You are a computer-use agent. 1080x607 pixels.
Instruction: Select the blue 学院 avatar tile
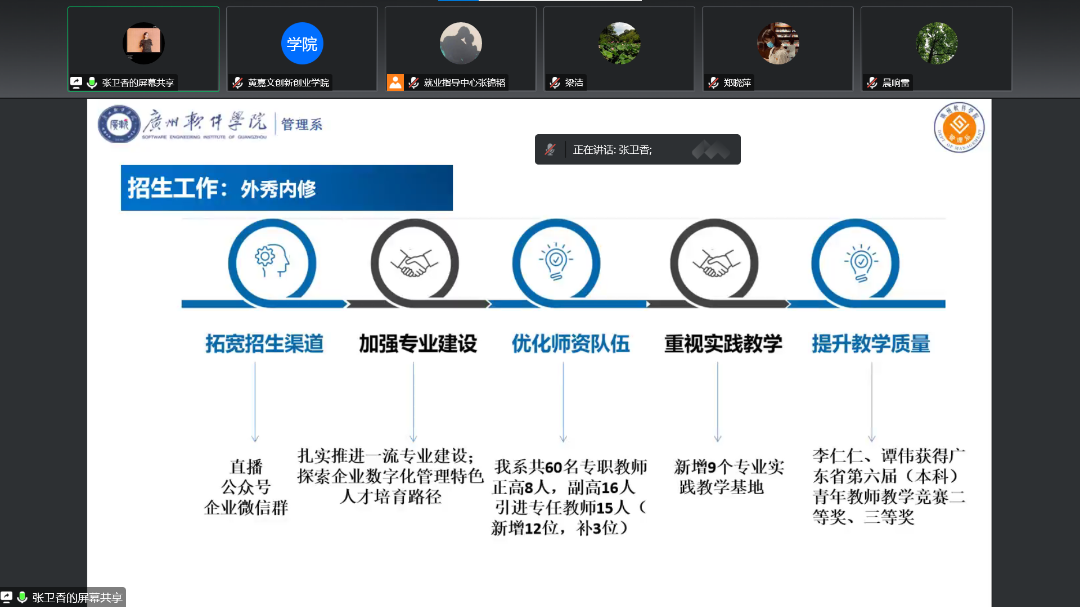(302, 43)
